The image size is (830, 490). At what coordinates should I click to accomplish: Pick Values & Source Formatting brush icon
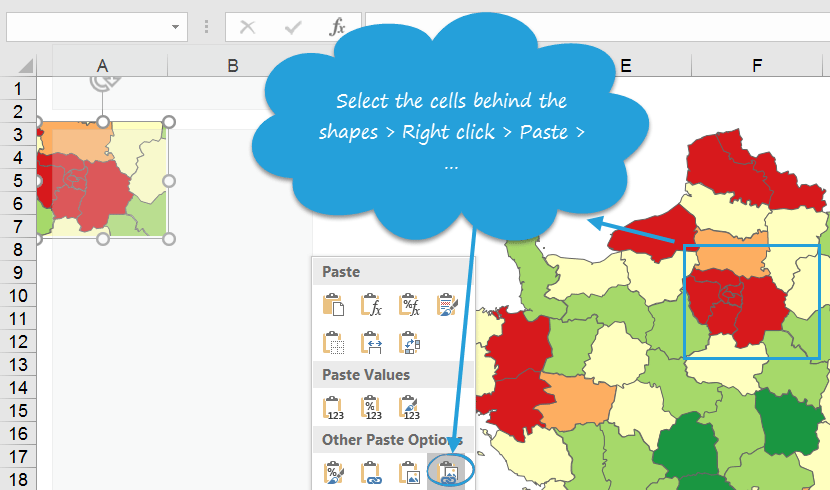pyautogui.click(x=410, y=407)
